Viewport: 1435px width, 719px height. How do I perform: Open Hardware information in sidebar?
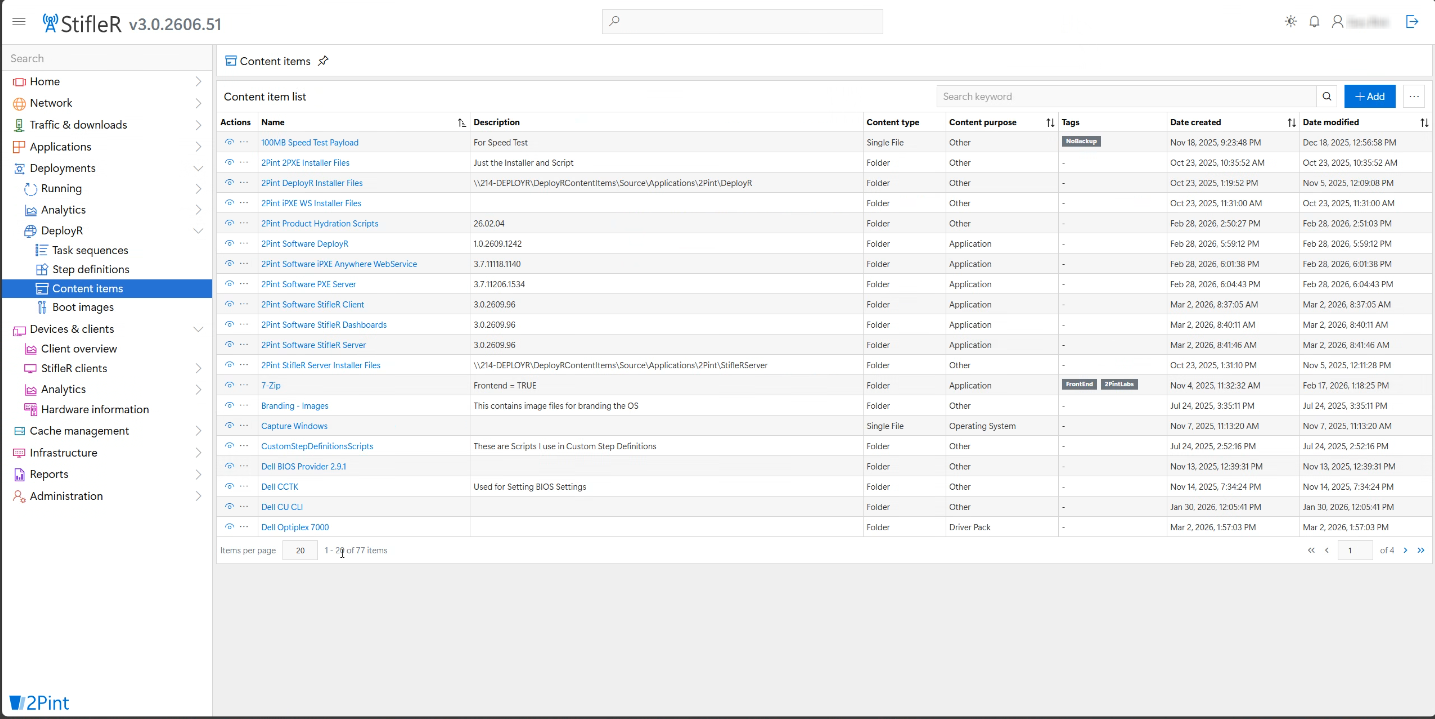[x=95, y=409]
